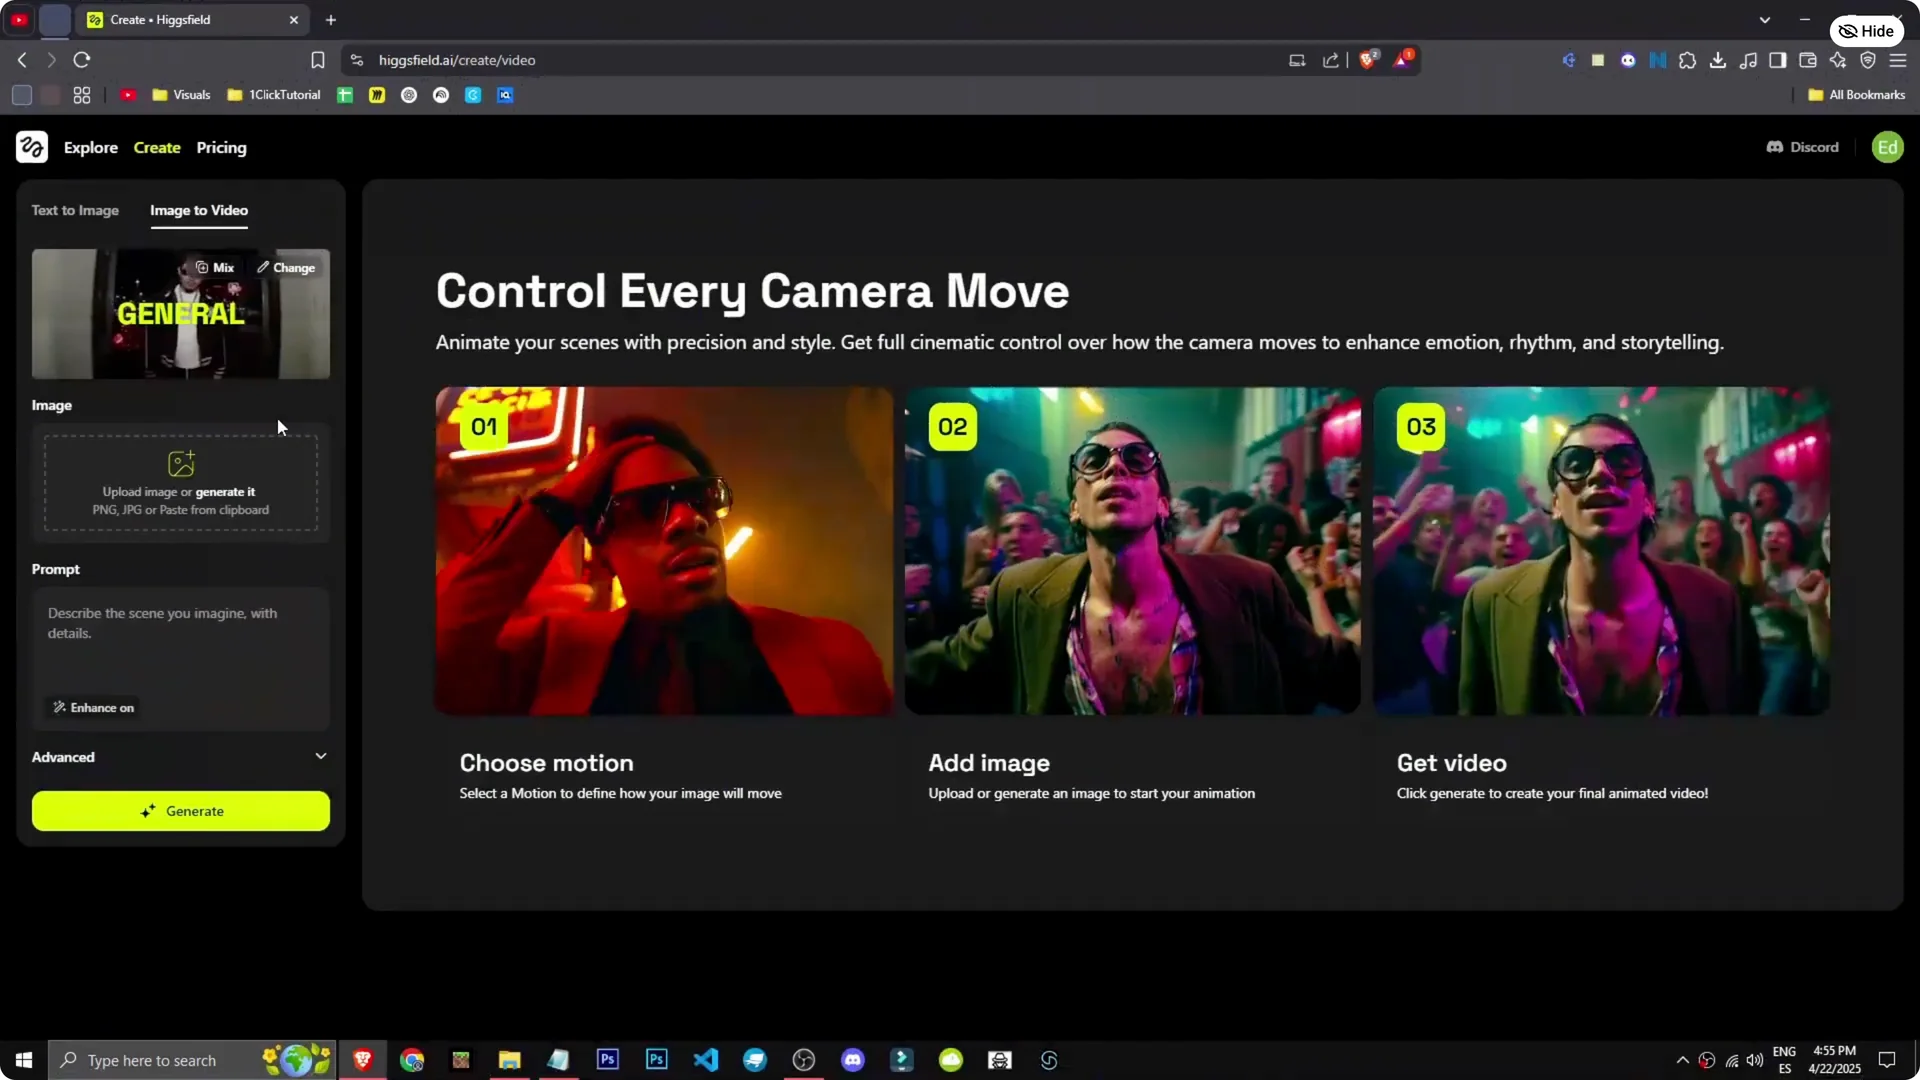Switch to the Text to Image tab
Screen dimensions: 1920x1080
[75, 210]
